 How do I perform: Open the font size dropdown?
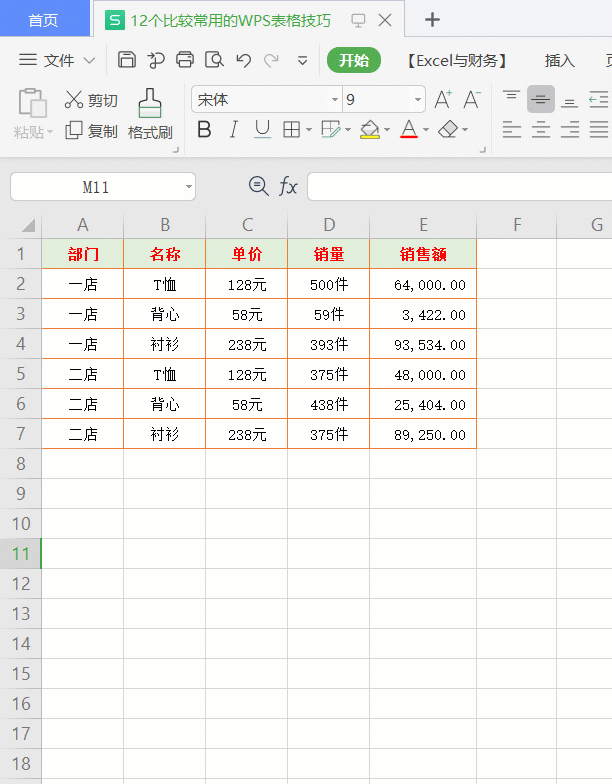[x=418, y=100]
